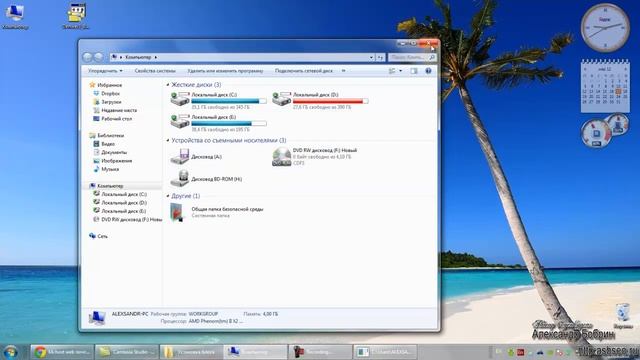The width and height of the screenshot is (640, 360).
Task: Click System properties toolbar button
Action: pos(155,71)
